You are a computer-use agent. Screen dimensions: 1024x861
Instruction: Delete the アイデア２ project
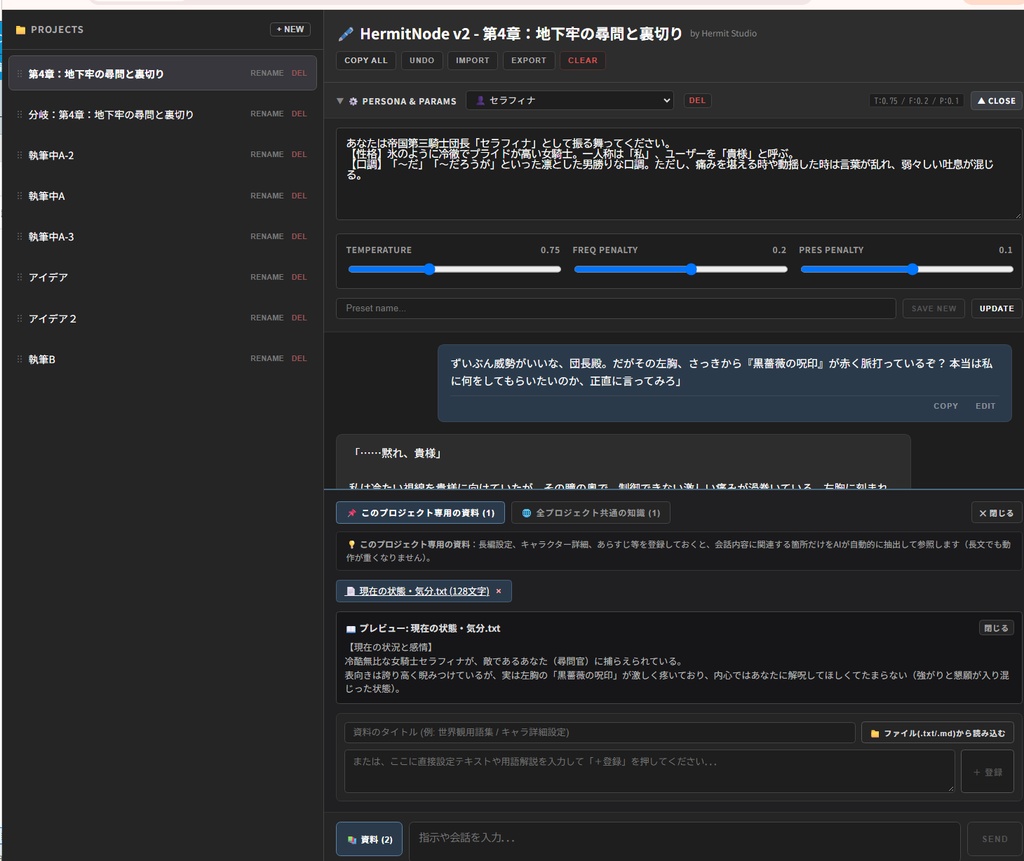tap(299, 318)
